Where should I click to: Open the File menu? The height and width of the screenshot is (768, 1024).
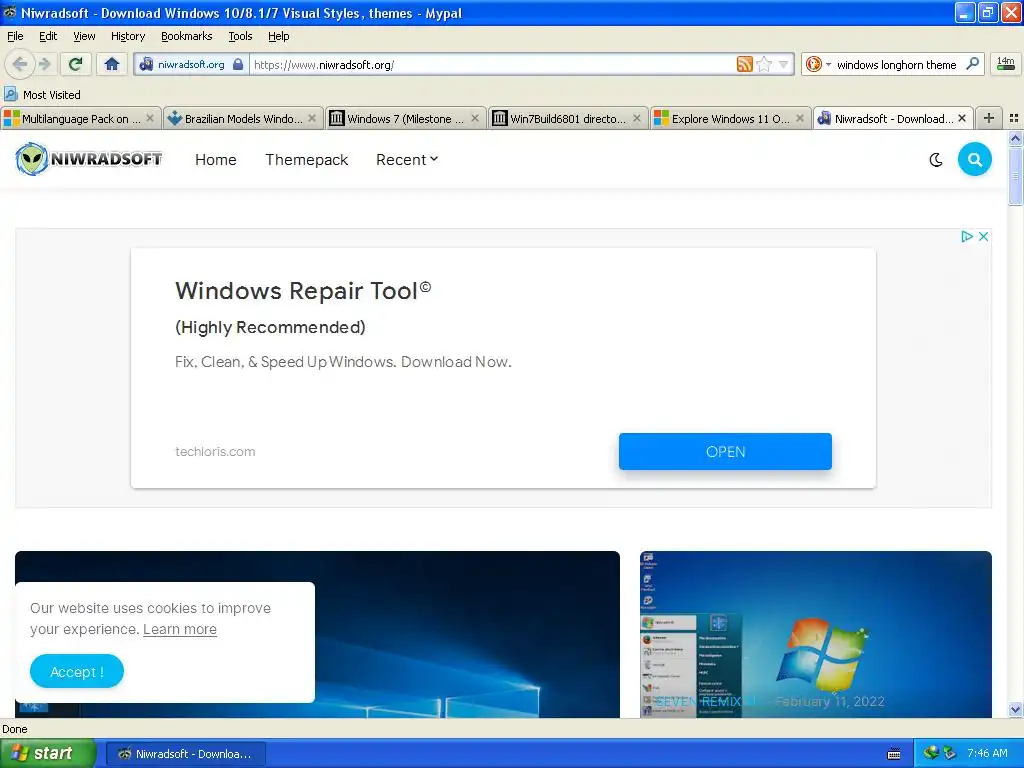(x=15, y=36)
